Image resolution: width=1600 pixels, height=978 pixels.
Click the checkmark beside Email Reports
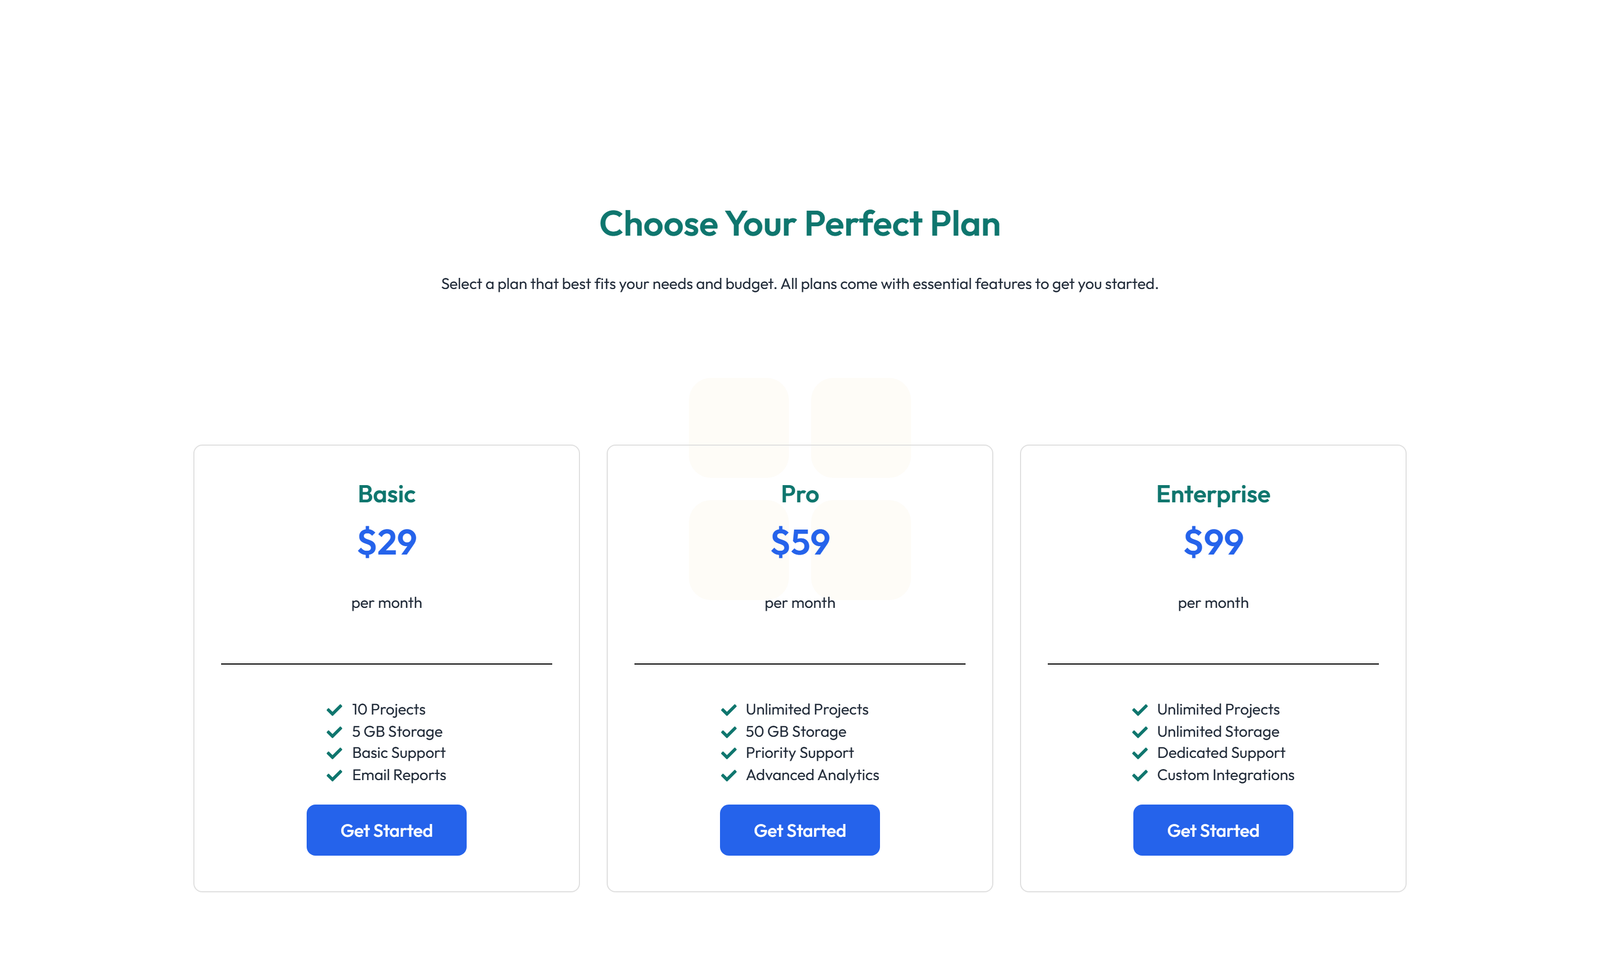334,775
